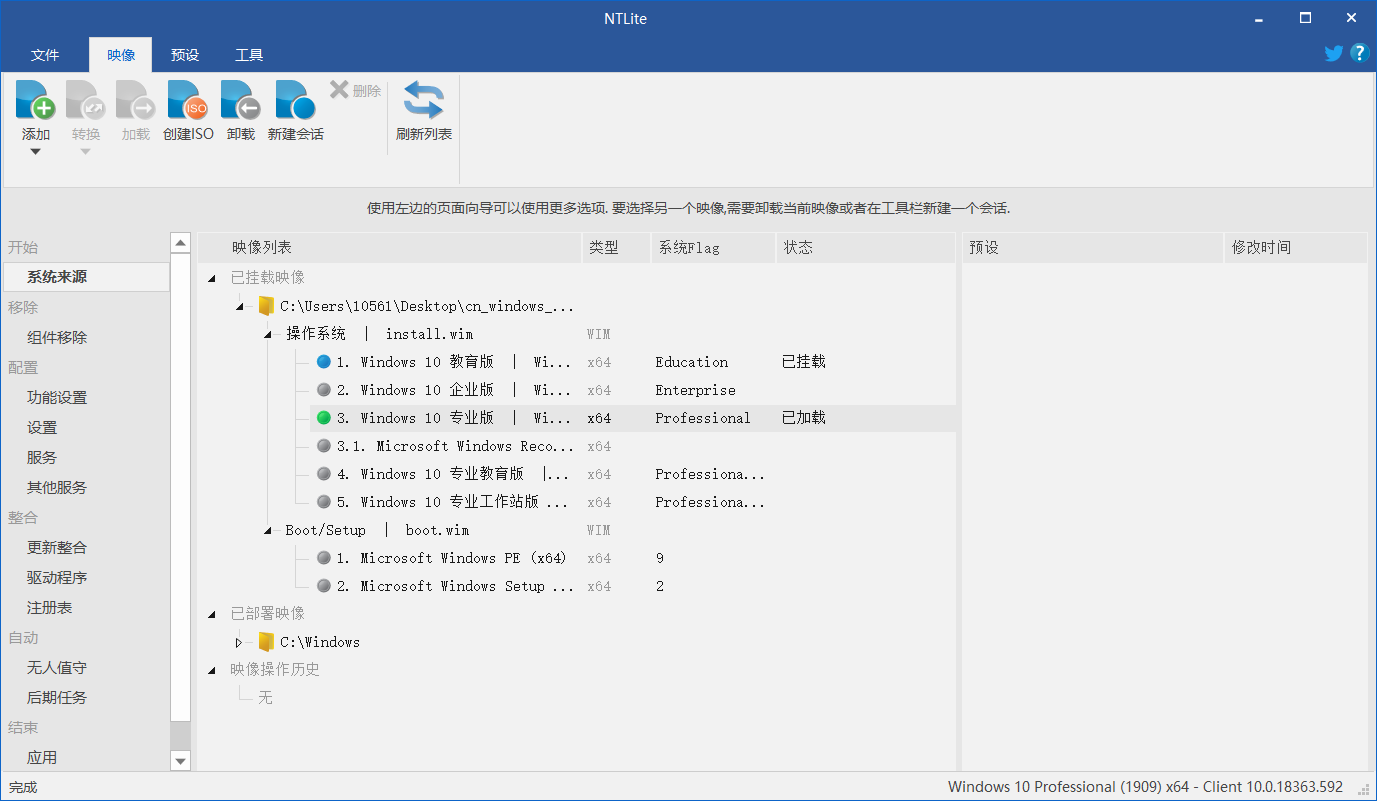Click green status dot of Windows 10 专业版

[x=323, y=418]
